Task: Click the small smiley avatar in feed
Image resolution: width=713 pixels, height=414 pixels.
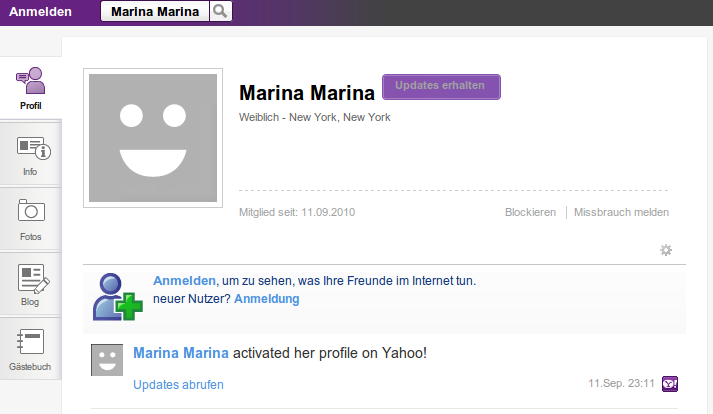Action: click(x=107, y=360)
